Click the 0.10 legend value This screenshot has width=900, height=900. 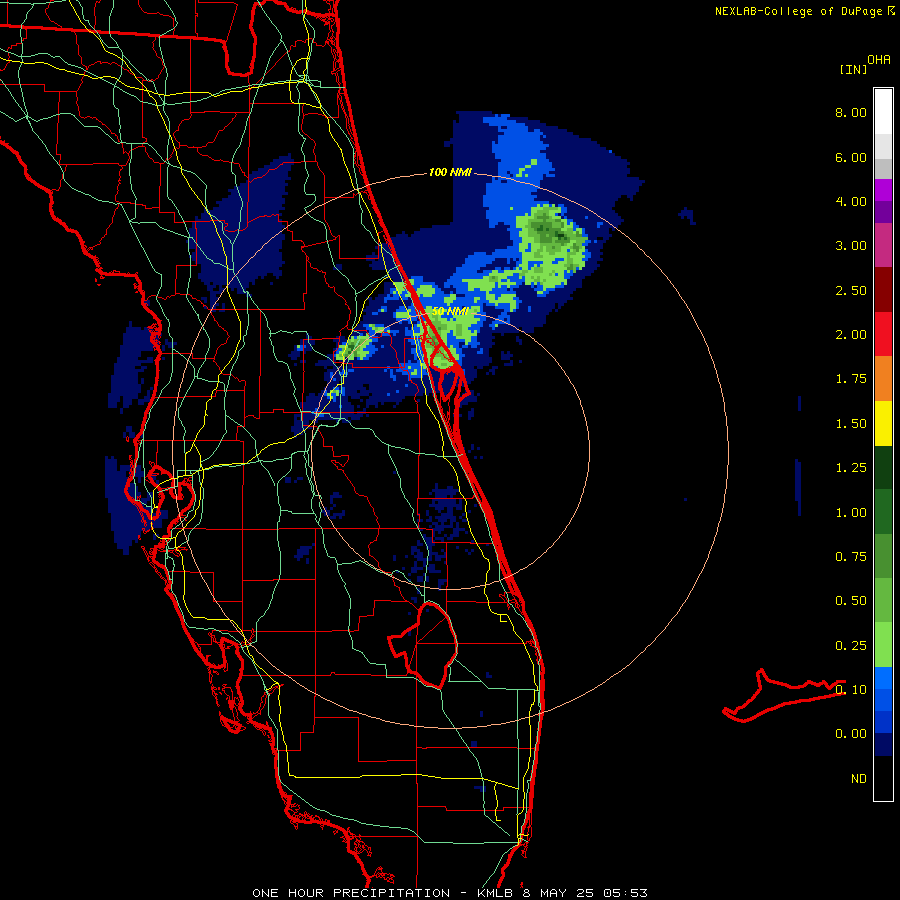(x=851, y=689)
